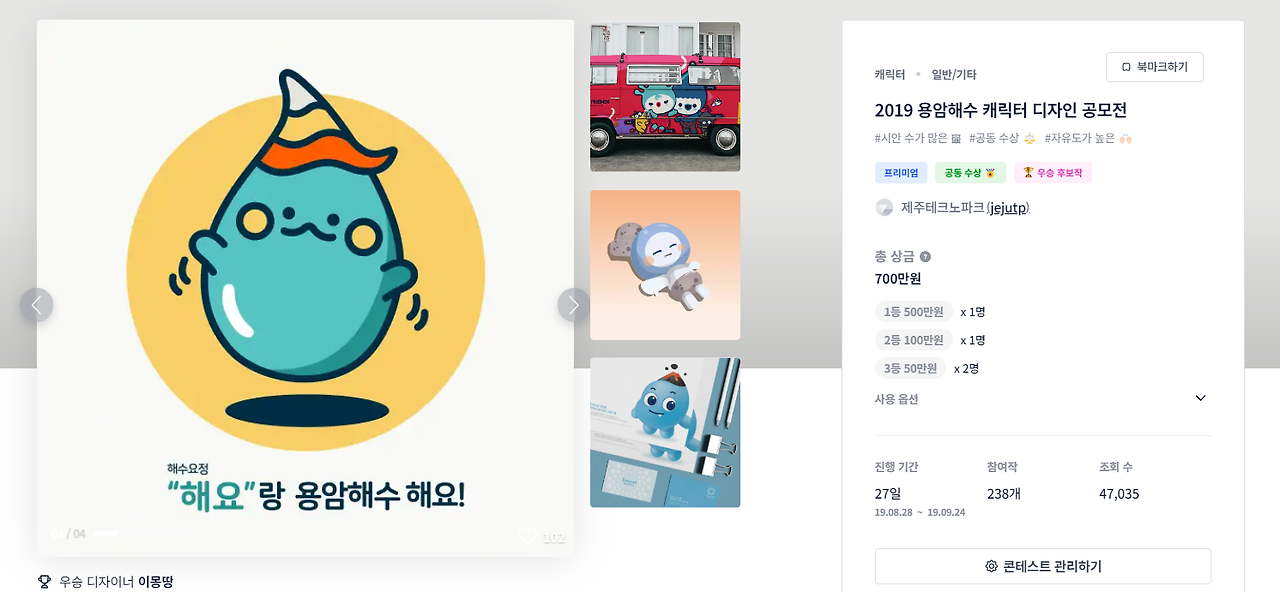Image resolution: width=1280 pixels, height=592 pixels.
Task: Click the 우승 후보작 pink badge
Action: pyautogui.click(x=1053, y=173)
